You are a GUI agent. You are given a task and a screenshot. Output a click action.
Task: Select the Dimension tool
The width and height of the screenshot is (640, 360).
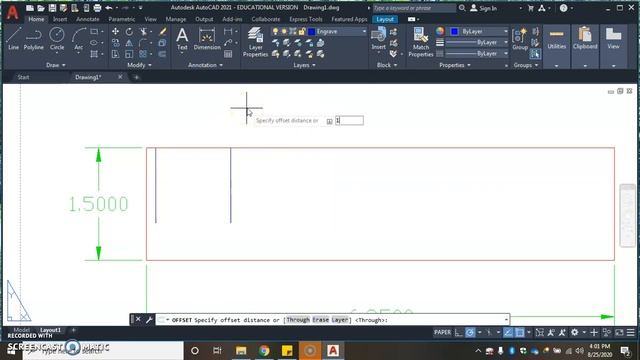(x=207, y=39)
